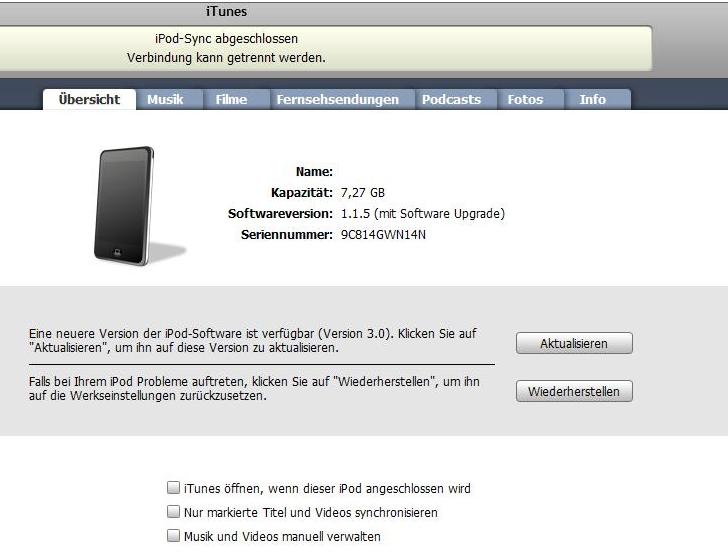Check Nur markierte Titel und Videos synchronisieren
The width and height of the screenshot is (728, 557).
[173, 512]
